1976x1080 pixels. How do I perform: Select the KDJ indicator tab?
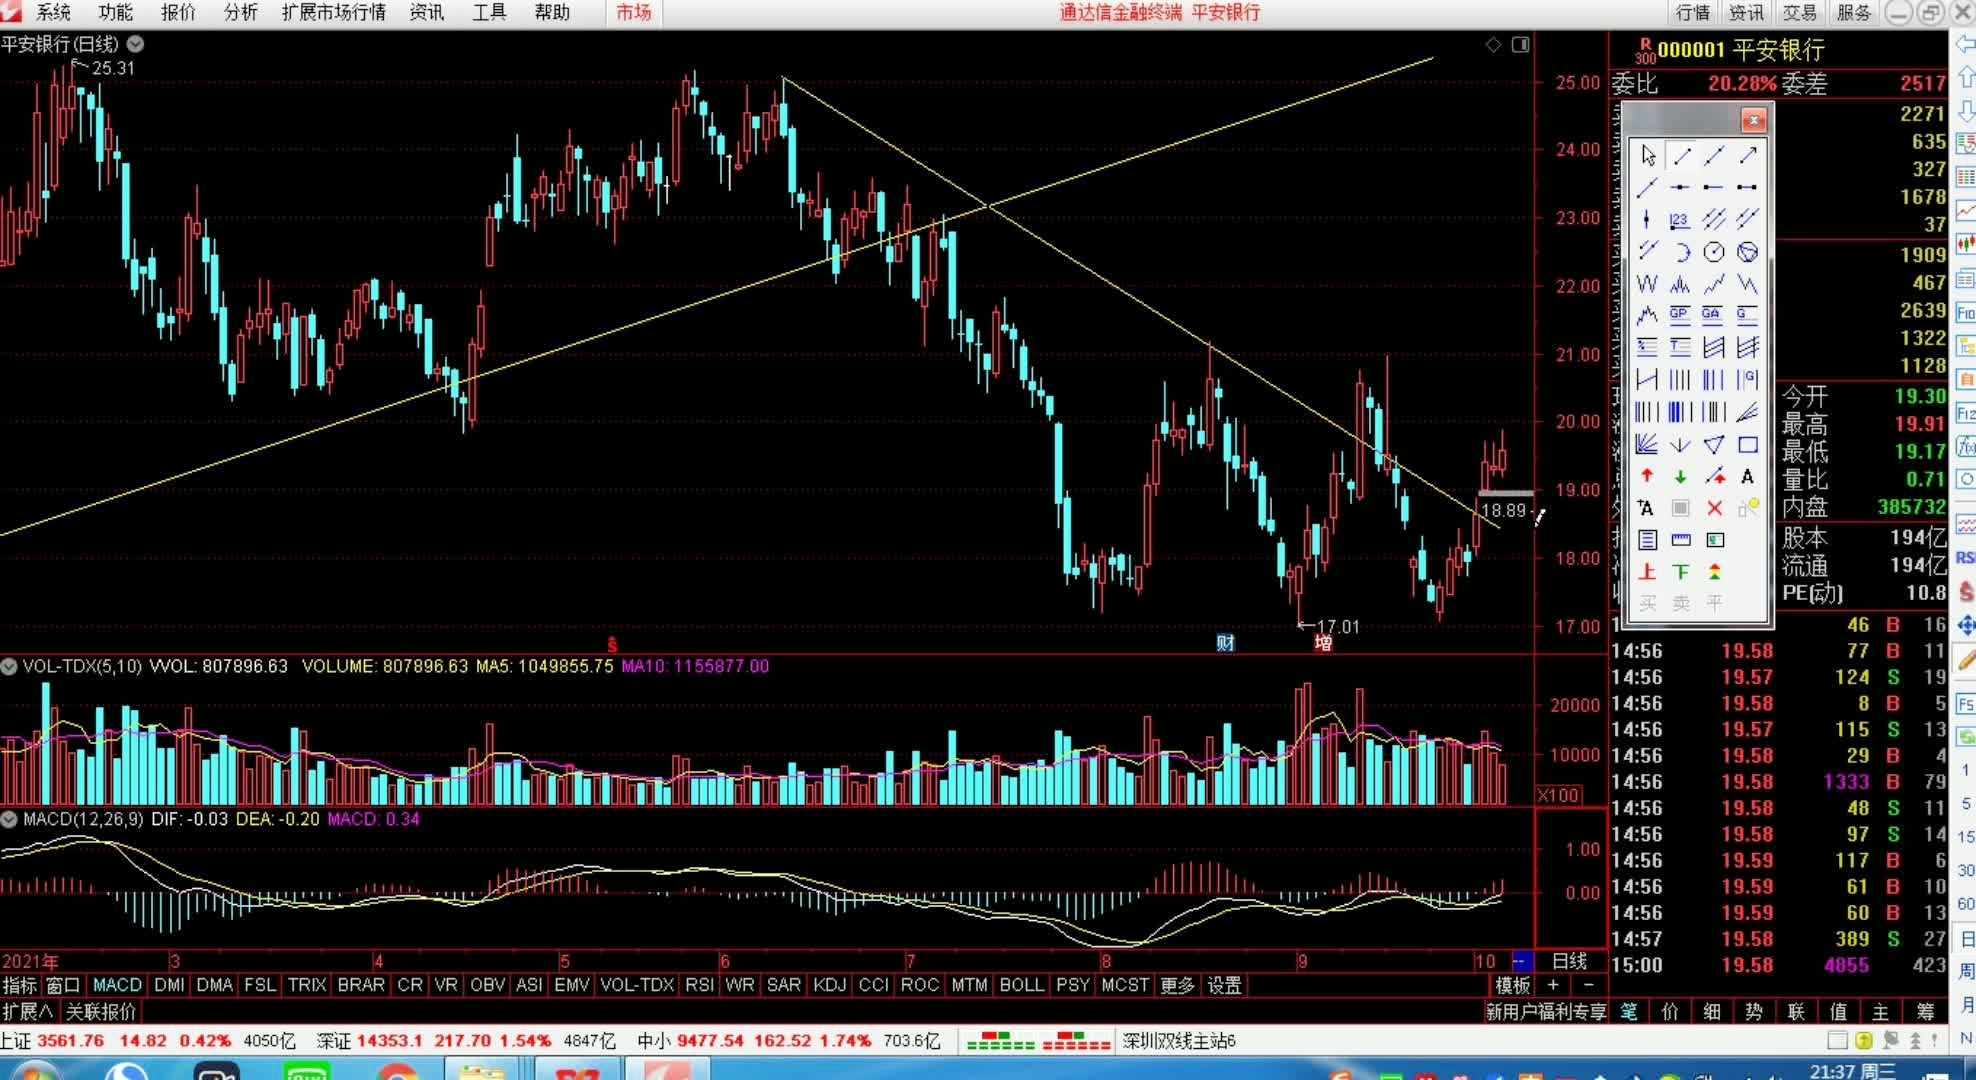(x=830, y=985)
